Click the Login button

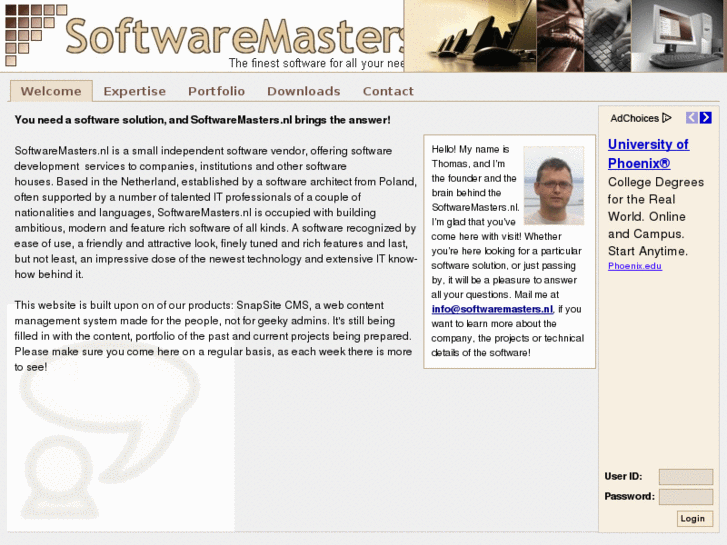pos(695,519)
